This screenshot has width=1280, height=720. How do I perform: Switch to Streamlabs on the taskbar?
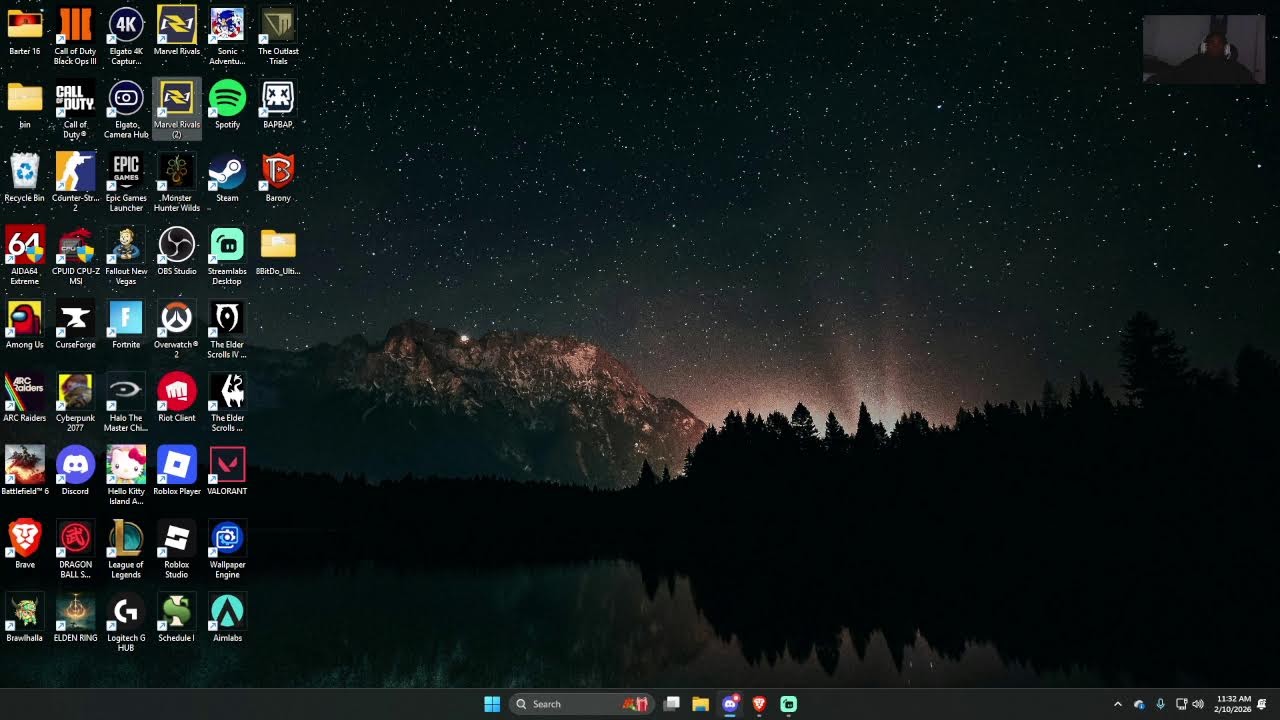788,704
